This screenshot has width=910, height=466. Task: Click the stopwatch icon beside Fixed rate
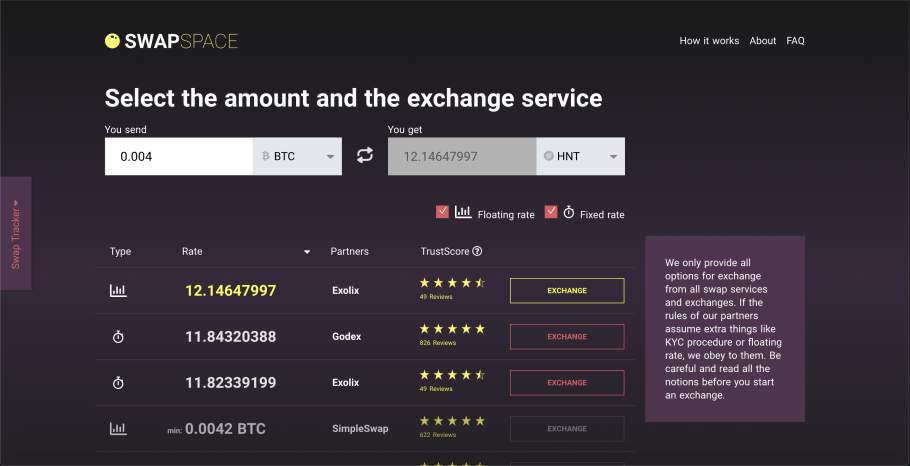(569, 212)
